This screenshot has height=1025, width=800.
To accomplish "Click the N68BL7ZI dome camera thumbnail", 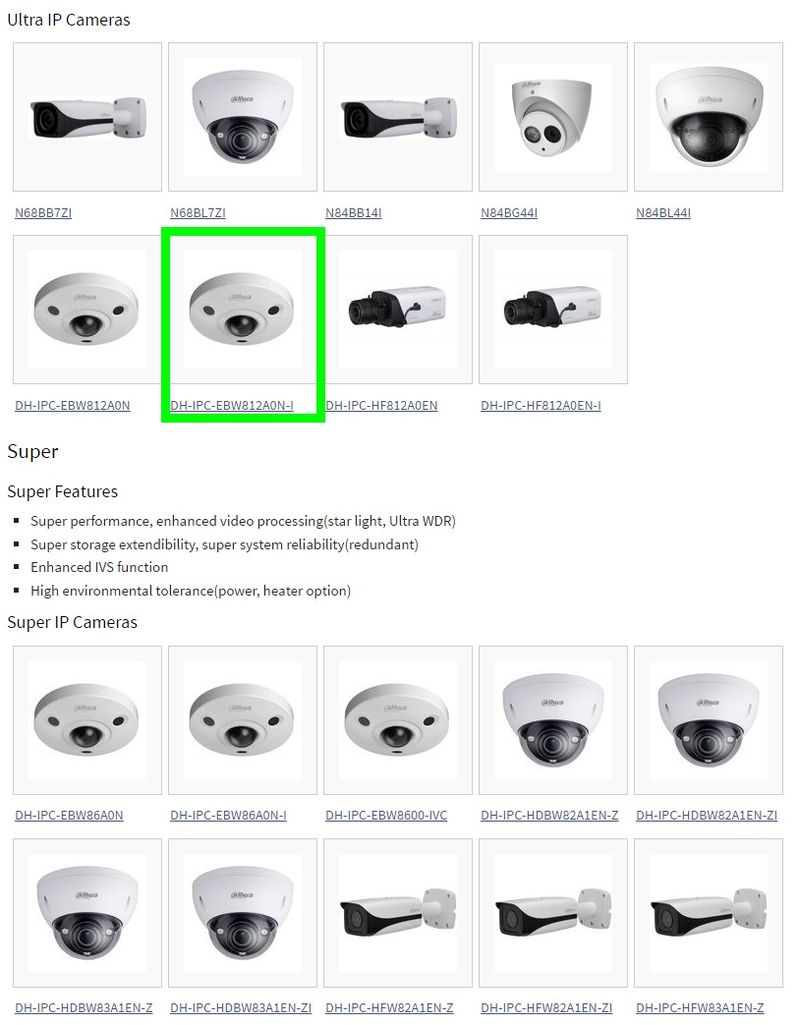I will [242, 117].
